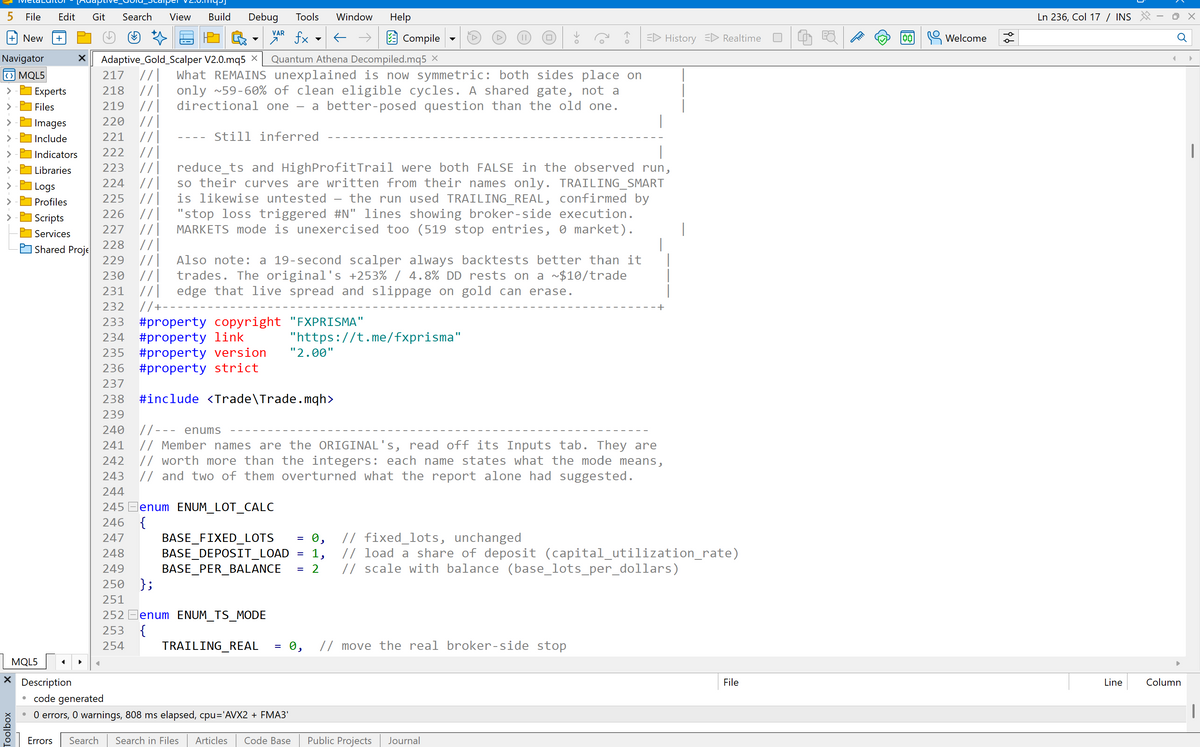Open the Debug menu
This screenshot has height=747, width=1200.
point(263,17)
